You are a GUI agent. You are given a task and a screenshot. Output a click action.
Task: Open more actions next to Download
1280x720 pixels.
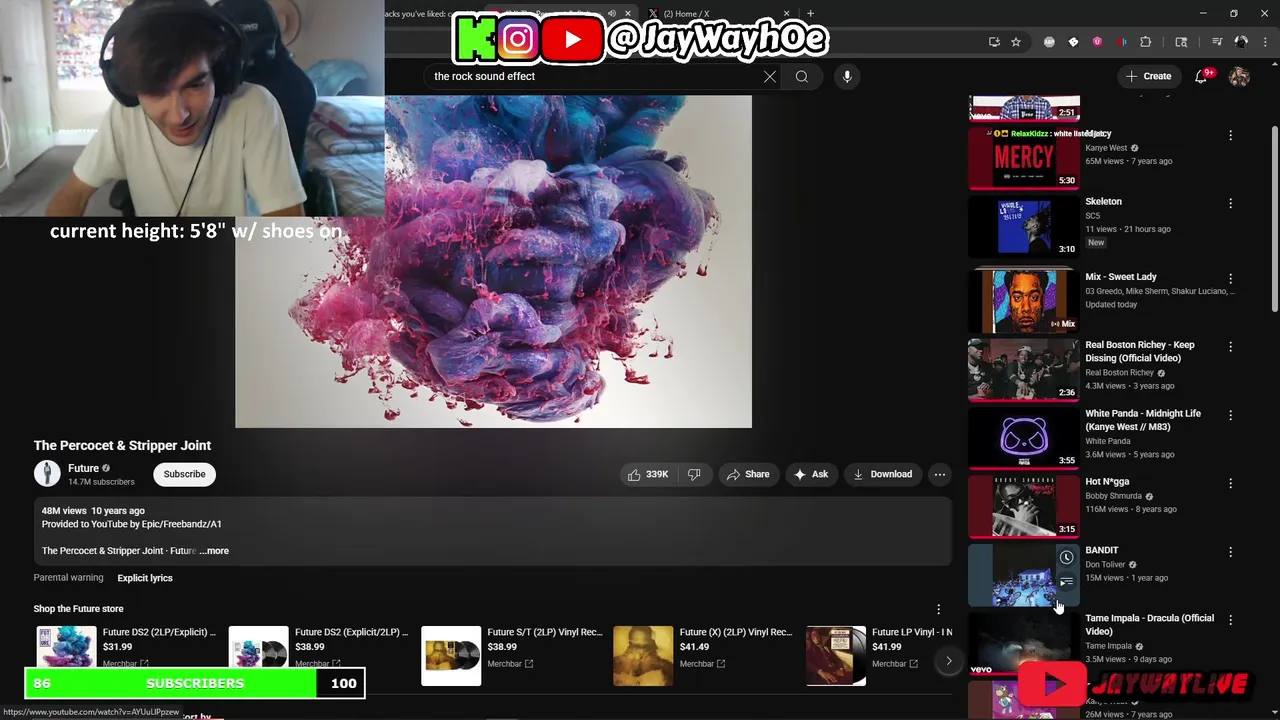coord(940,474)
